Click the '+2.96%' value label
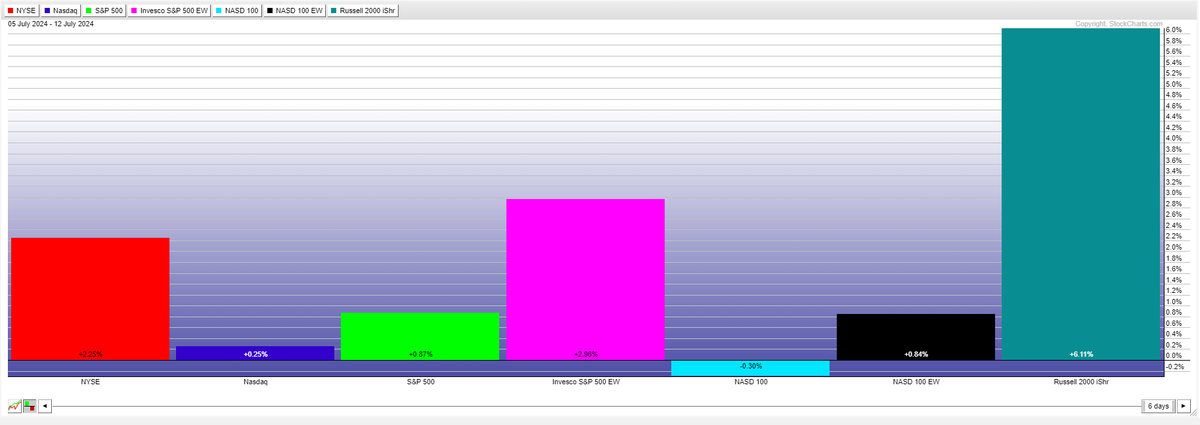Viewport: 1200px width, 425px height. (585, 354)
